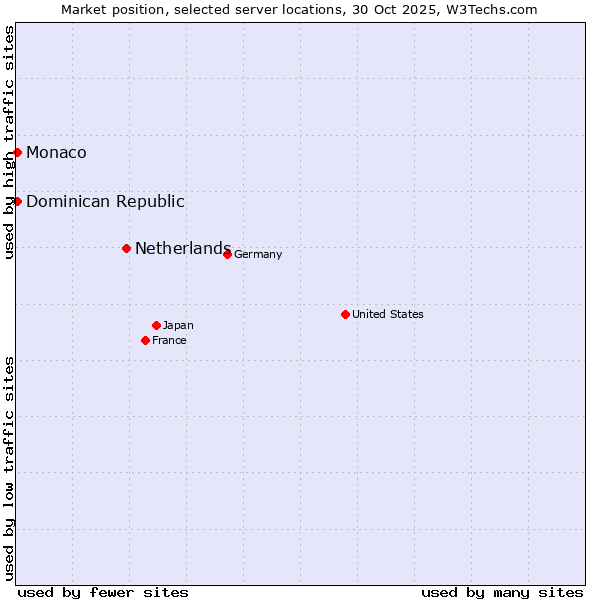Select the United States red dot
The height and width of the screenshot is (600, 600).
345,314
